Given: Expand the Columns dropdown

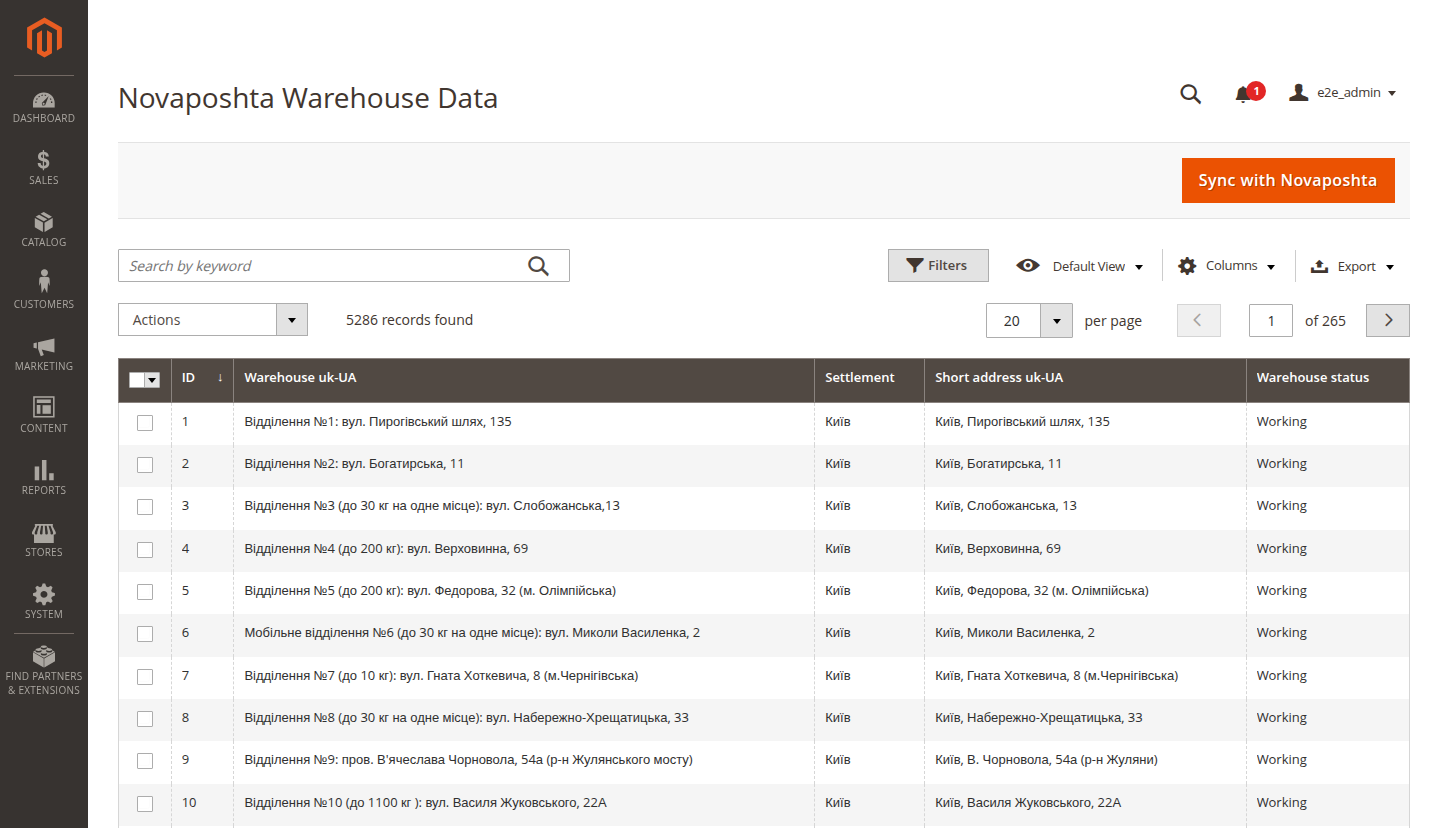Looking at the screenshot, I should tap(1228, 266).
